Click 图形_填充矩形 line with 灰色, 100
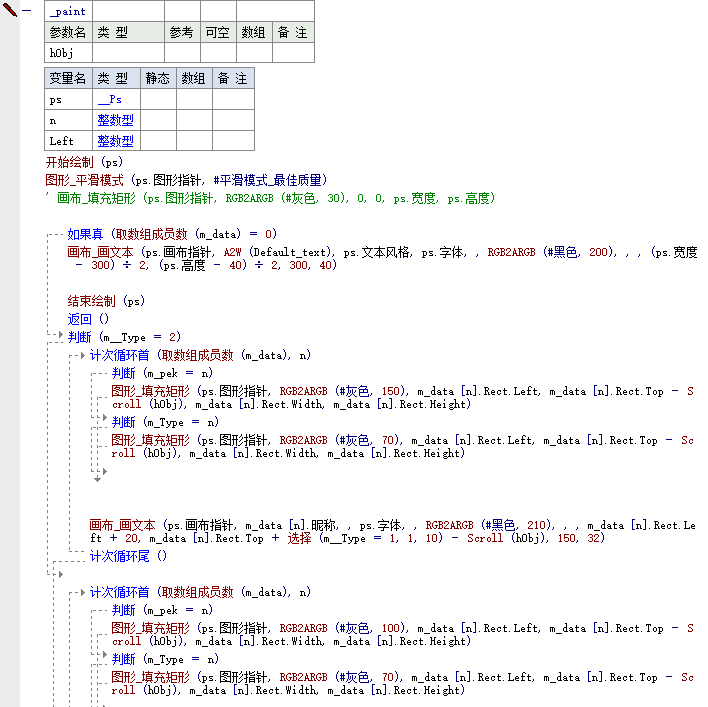The height and width of the screenshot is (707, 708). (x=402, y=635)
